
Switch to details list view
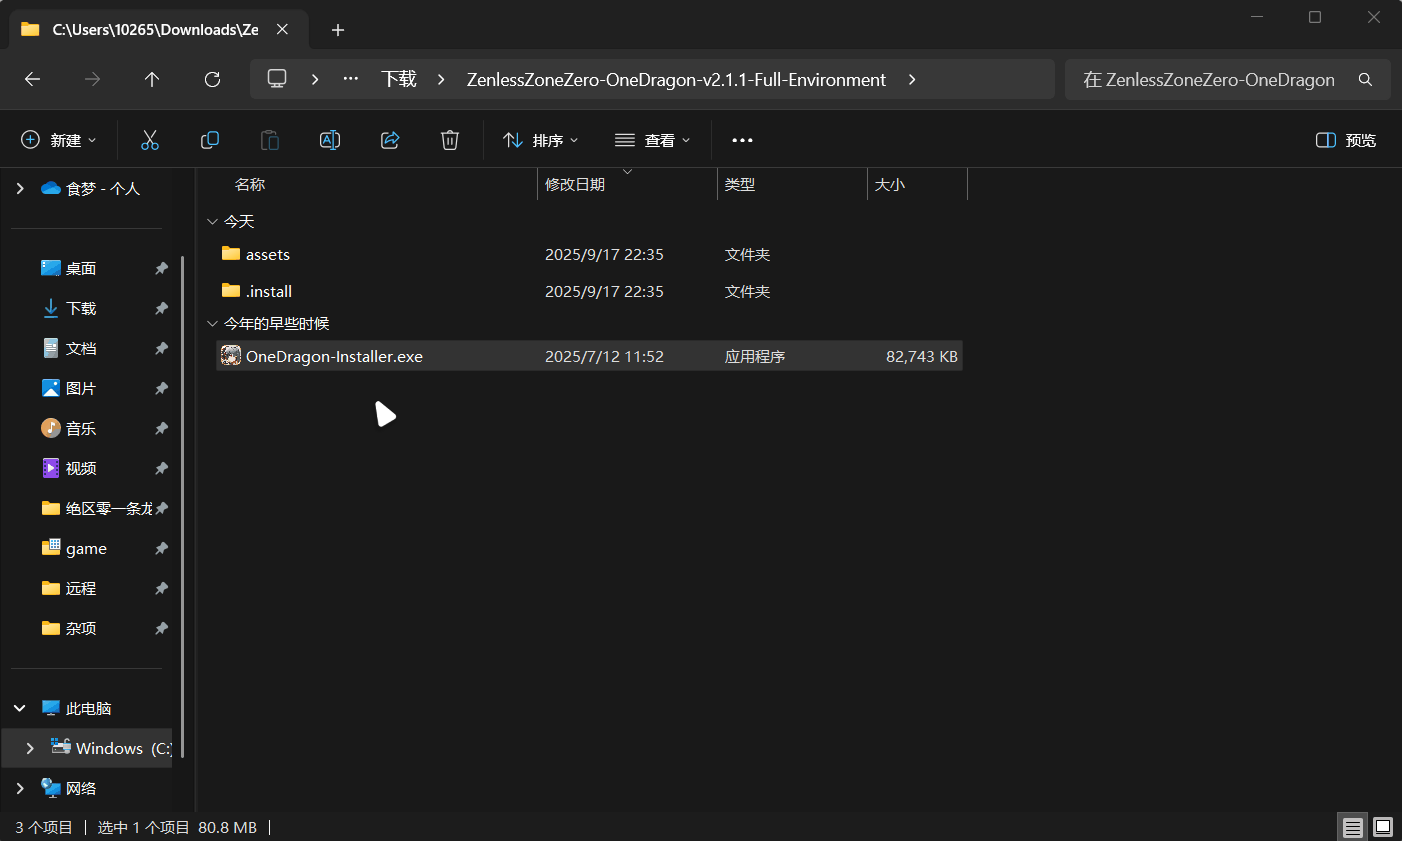pos(1352,827)
